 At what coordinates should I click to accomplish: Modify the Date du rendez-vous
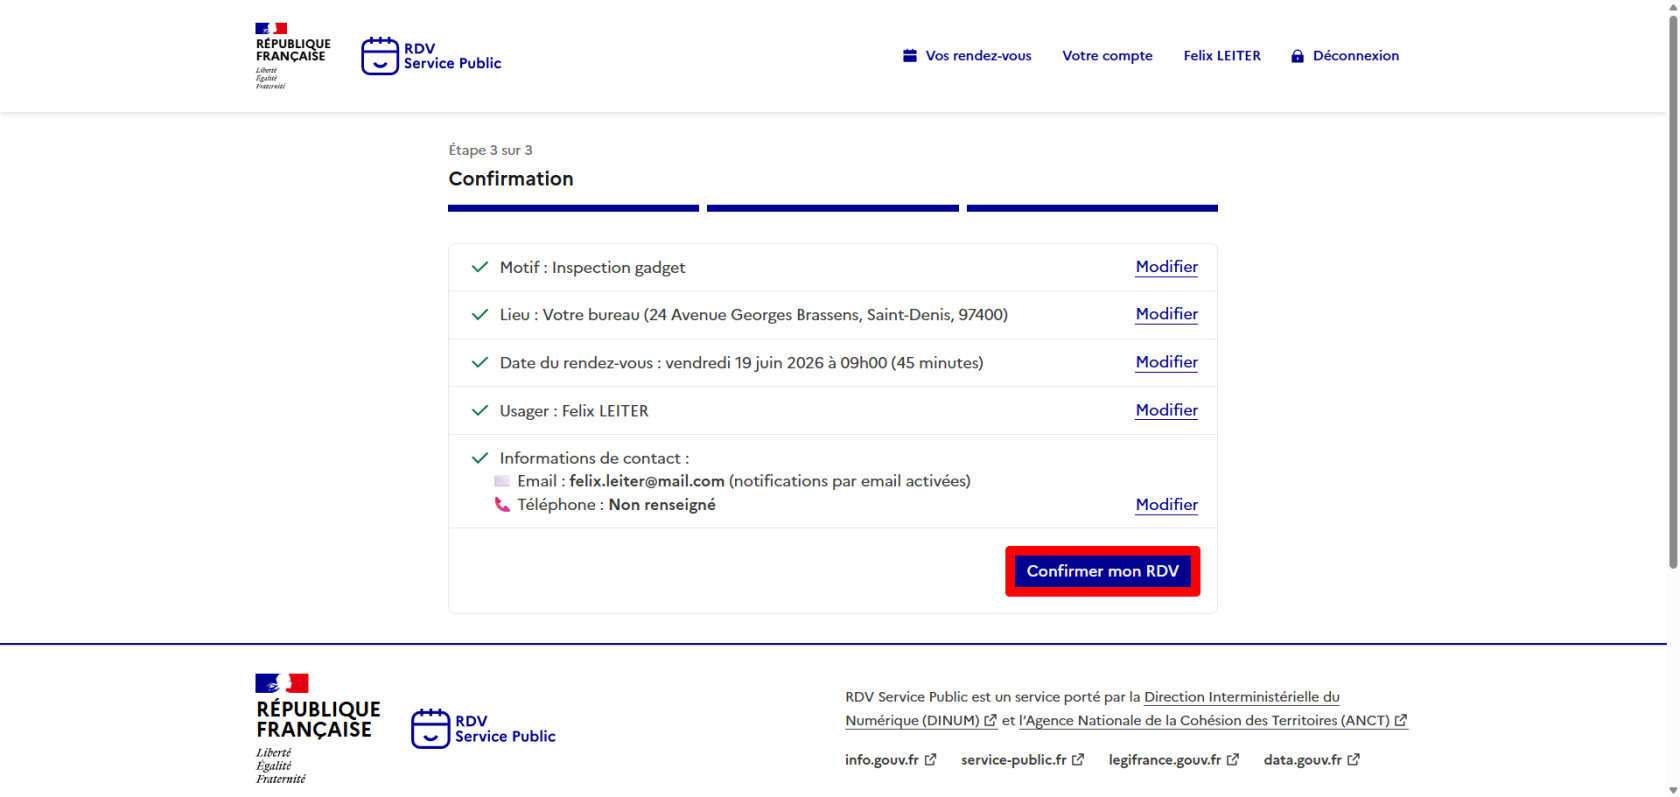[1166, 362]
